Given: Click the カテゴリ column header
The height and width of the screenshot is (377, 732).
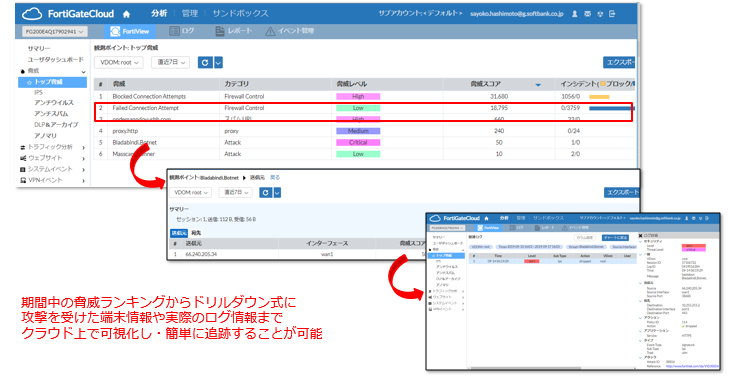Looking at the screenshot, I should click(x=237, y=84).
